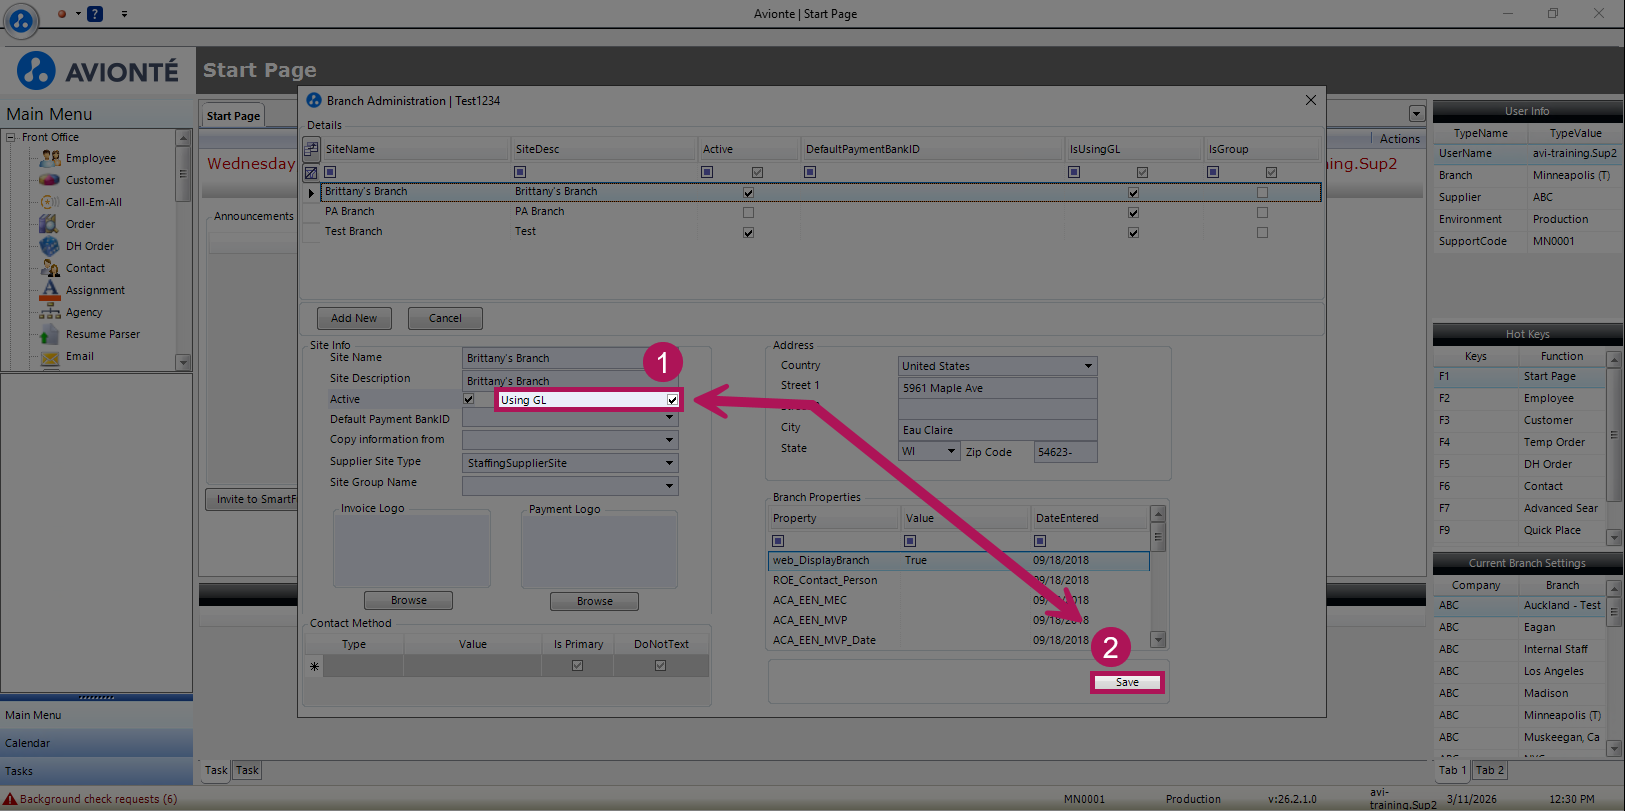Viewport: 1625px width, 811px height.
Task: Click the Main Menu tree vertical scrollbar
Action: 183,250
